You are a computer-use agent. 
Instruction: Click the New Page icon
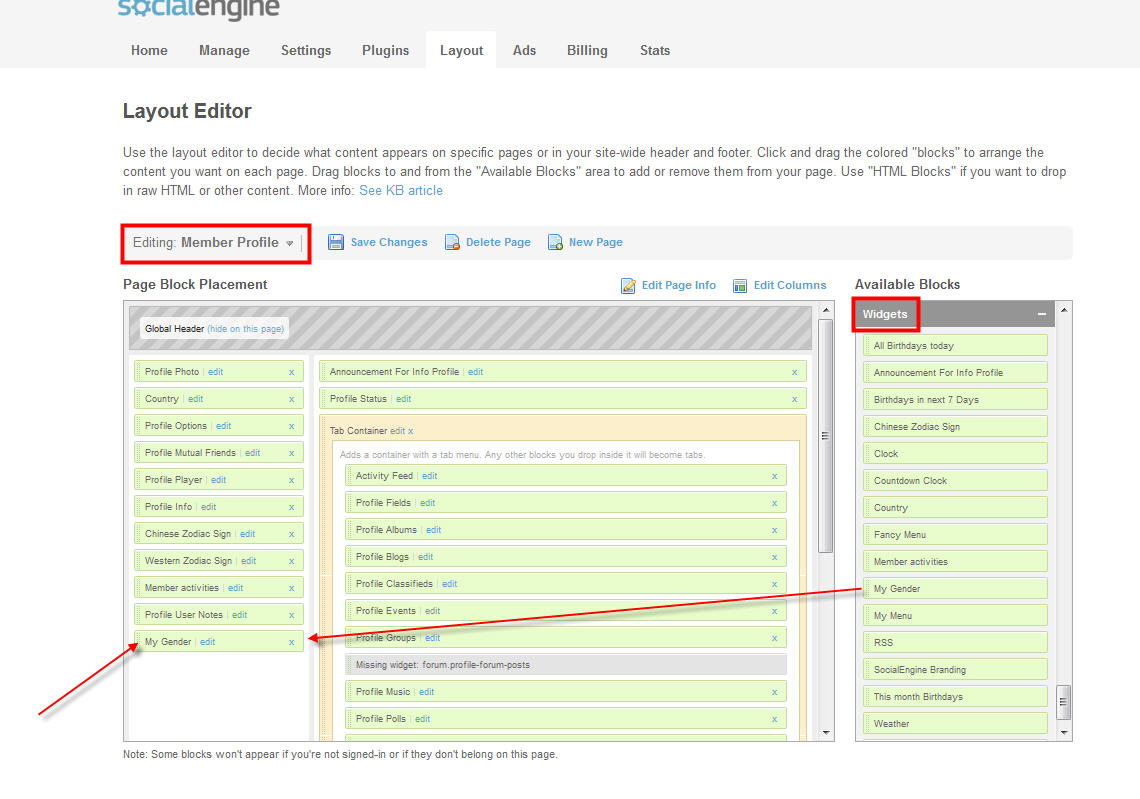(555, 242)
